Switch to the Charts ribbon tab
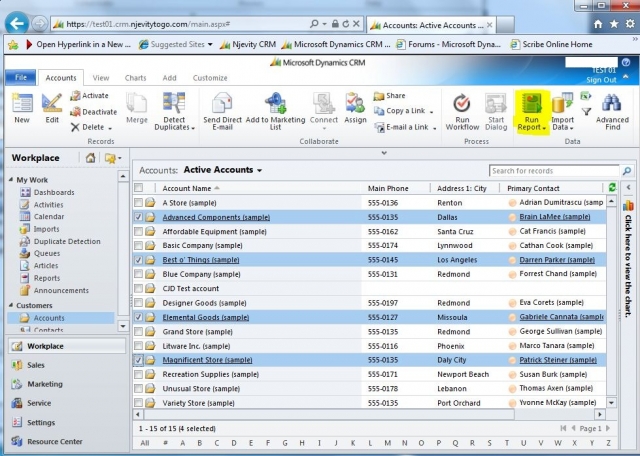This screenshot has height=456, width=640. coord(135,78)
